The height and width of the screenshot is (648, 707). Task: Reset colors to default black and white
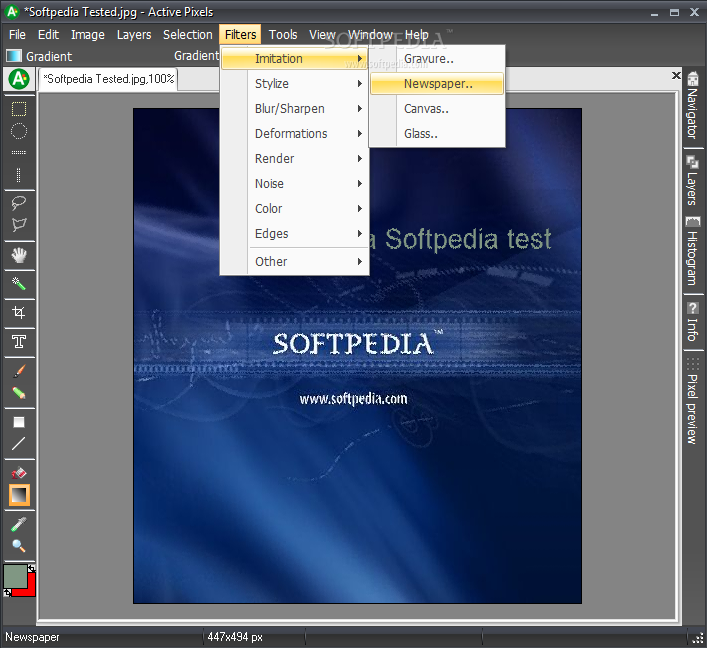coord(7,592)
